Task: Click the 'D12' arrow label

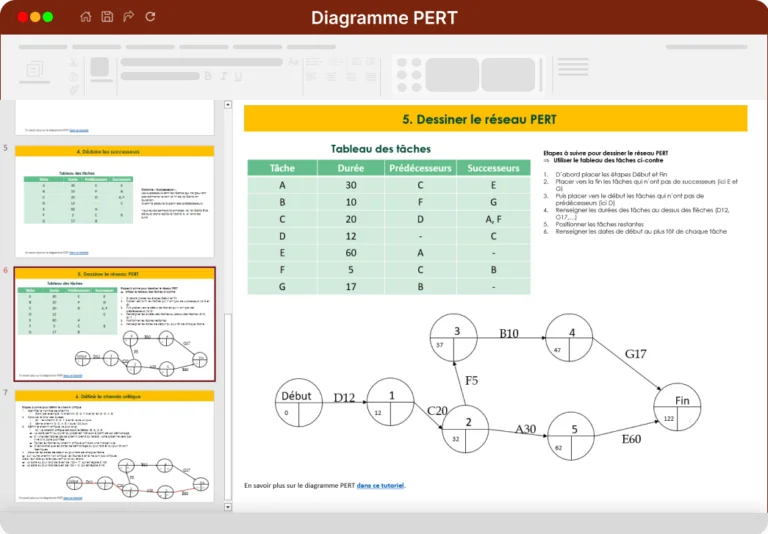Action: [x=344, y=398]
